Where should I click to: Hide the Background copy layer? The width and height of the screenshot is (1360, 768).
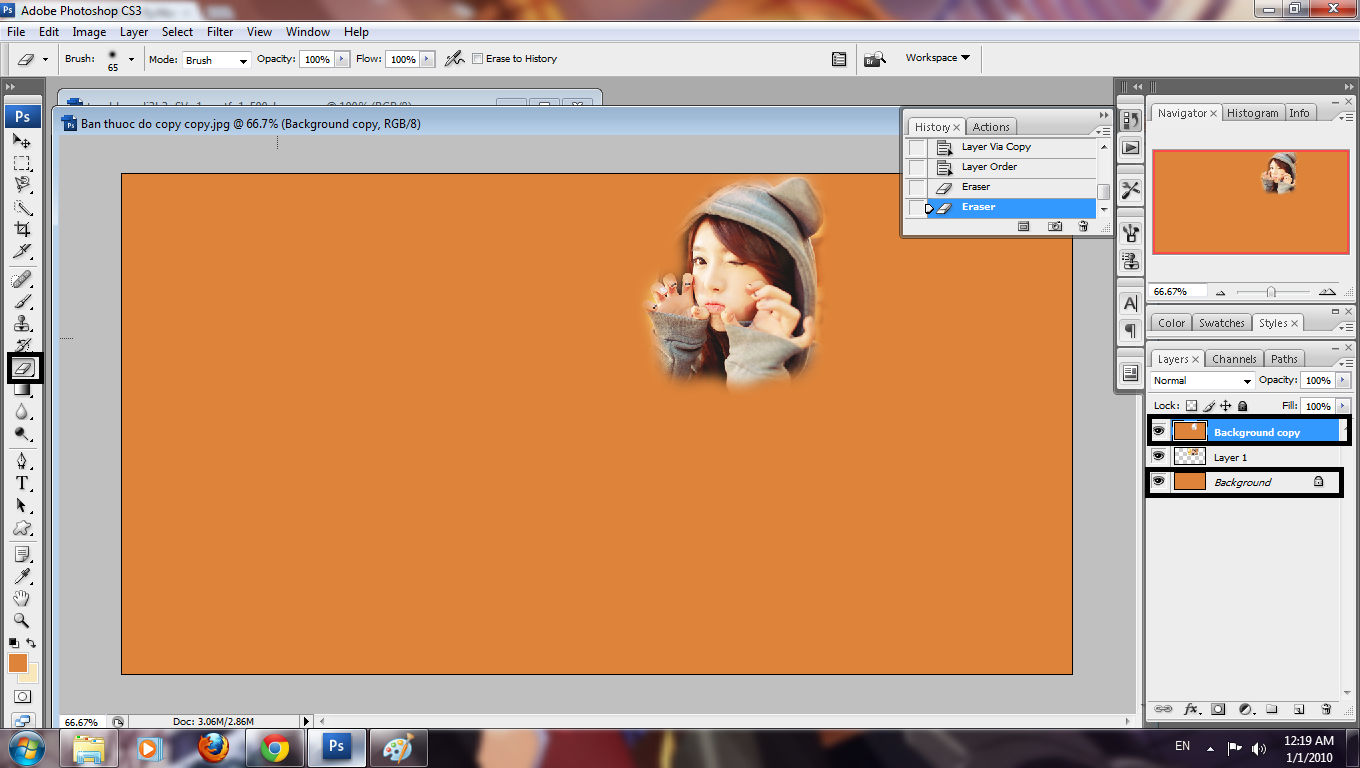click(1159, 432)
